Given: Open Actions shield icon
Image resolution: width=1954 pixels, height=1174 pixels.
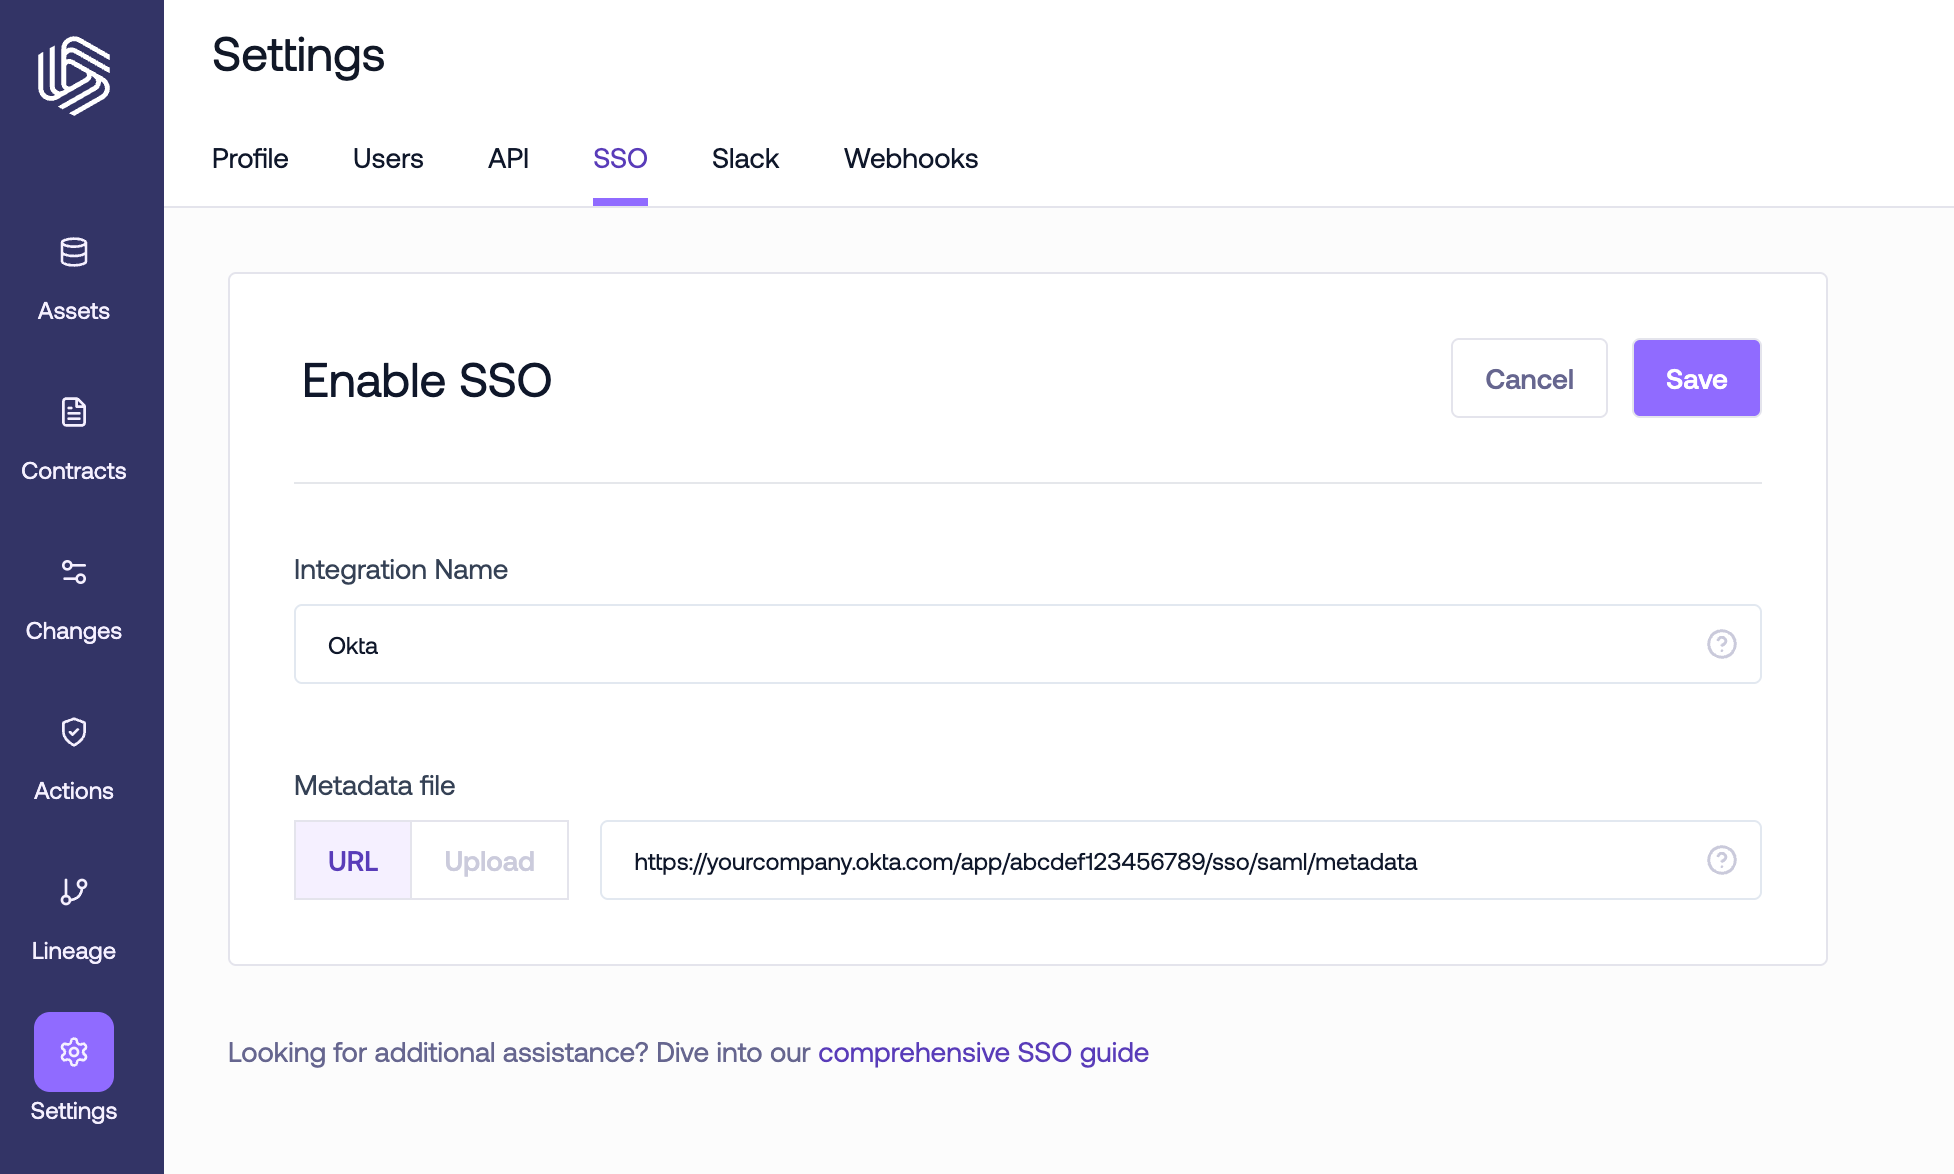Looking at the screenshot, I should coord(74,732).
